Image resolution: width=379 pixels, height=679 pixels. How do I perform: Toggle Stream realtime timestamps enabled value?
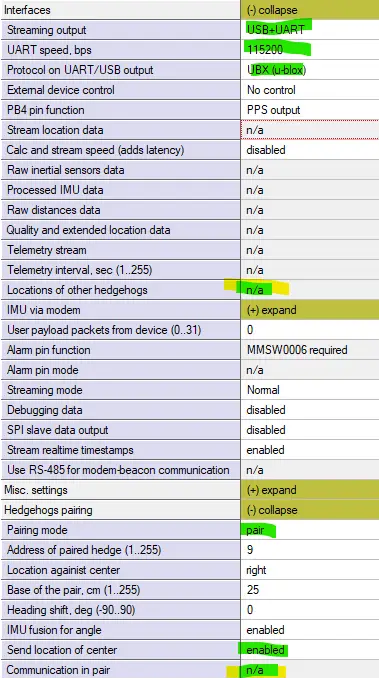(310, 450)
